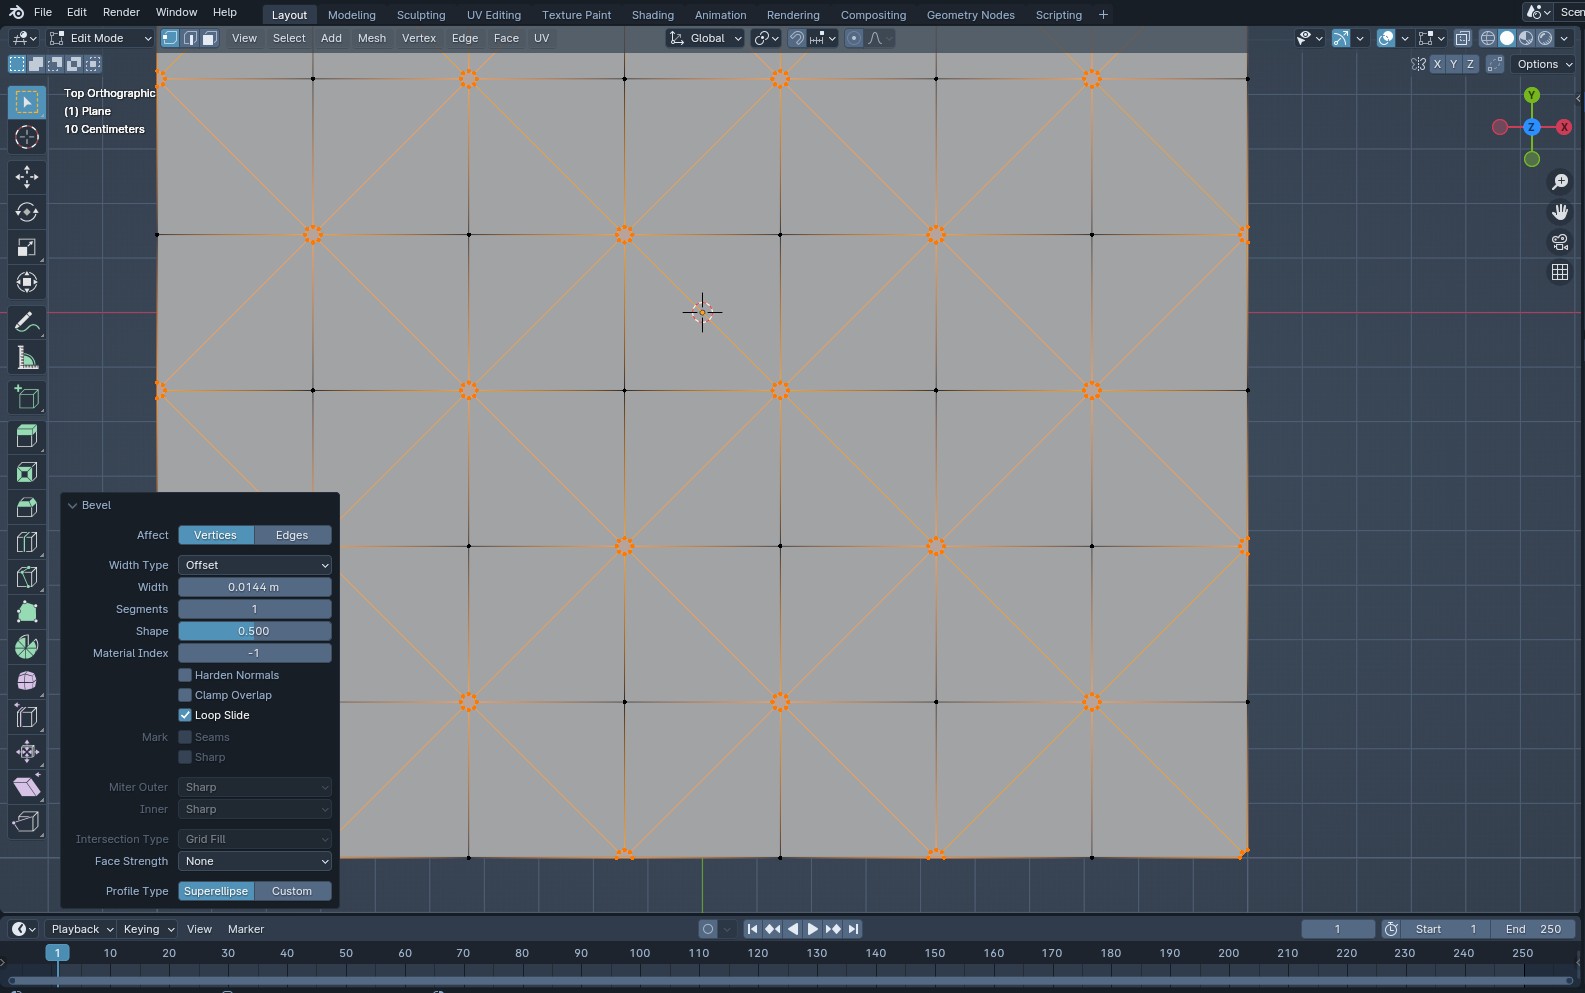Open the Face Strength dropdown
This screenshot has height=993, width=1585.
pos(255,861)
